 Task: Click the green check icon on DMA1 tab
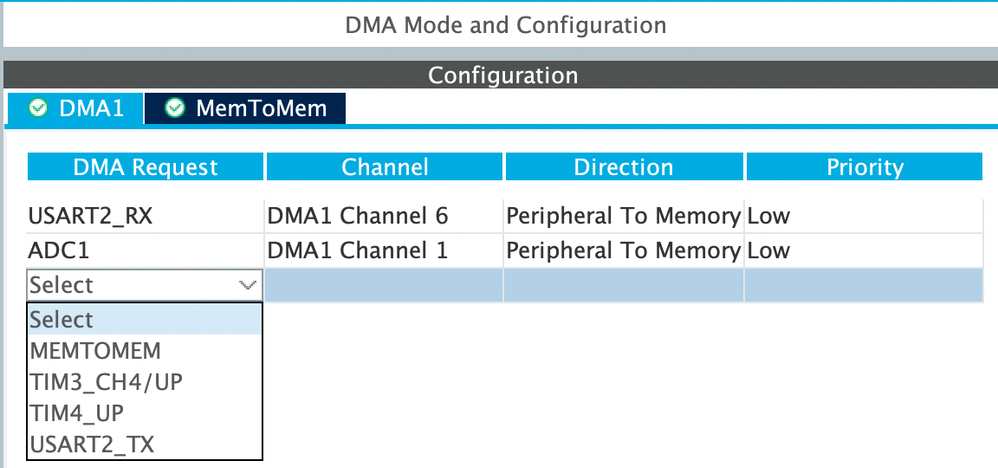(39, 108)
